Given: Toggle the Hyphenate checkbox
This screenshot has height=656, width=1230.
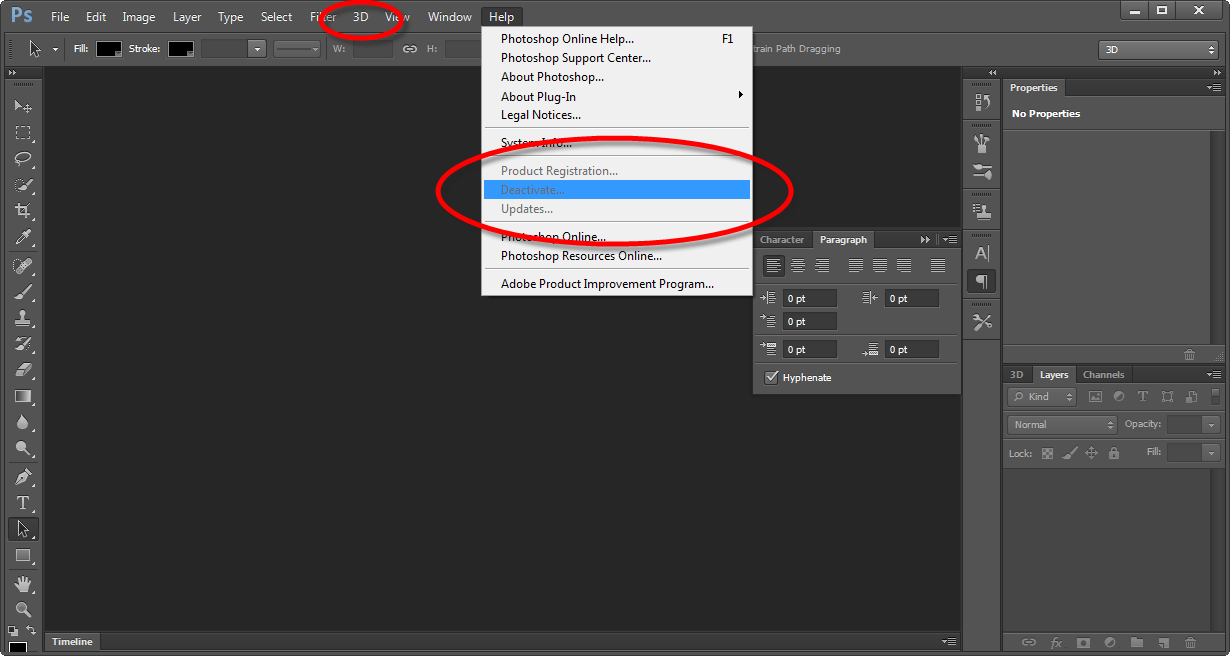Looking at the screenshot, I should coord(771,377).
